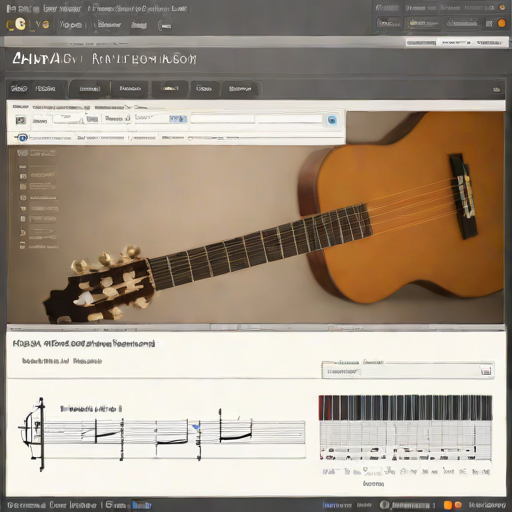This screenshot has height=512, width=512.
Task: Click the piano keyboard strip in the lower-right panel
Action: [405, 408]
